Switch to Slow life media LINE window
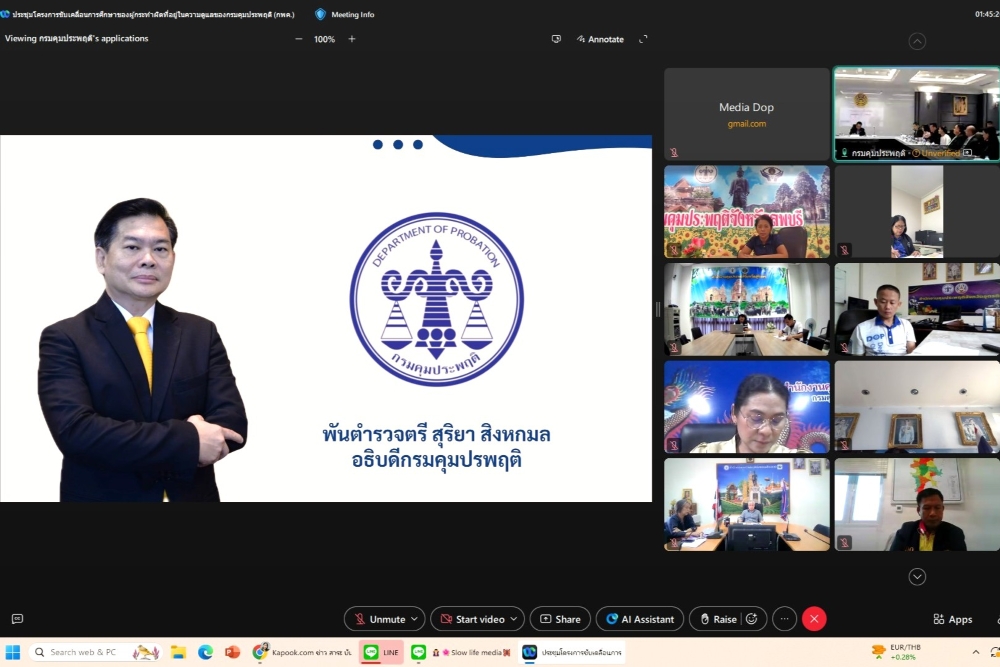Image resolution: width=1000 pixels, height=667 pixels. click(462, 652)
